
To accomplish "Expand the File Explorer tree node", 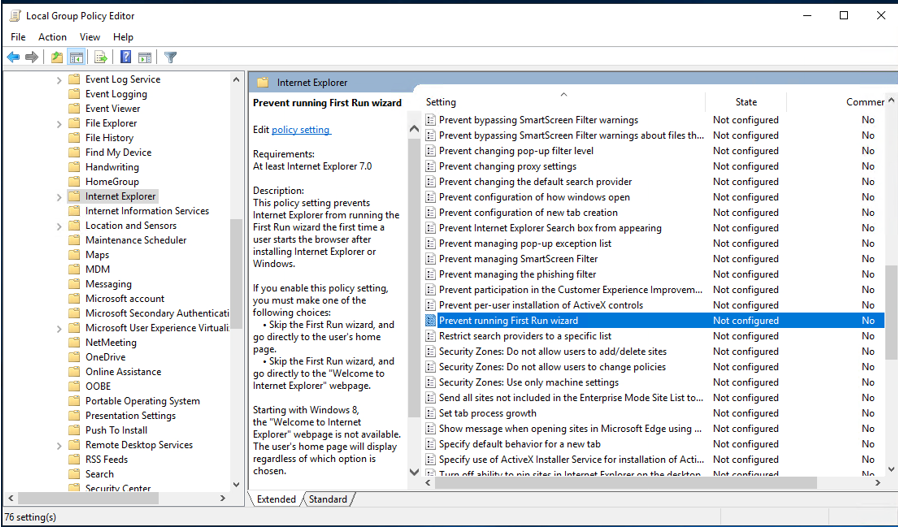I will [59, 124].
